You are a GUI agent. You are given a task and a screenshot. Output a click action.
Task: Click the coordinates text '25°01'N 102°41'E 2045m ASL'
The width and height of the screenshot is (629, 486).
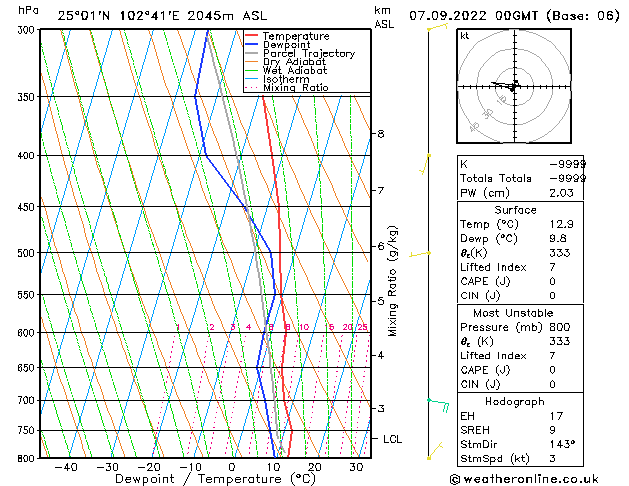tap(162, 16)
